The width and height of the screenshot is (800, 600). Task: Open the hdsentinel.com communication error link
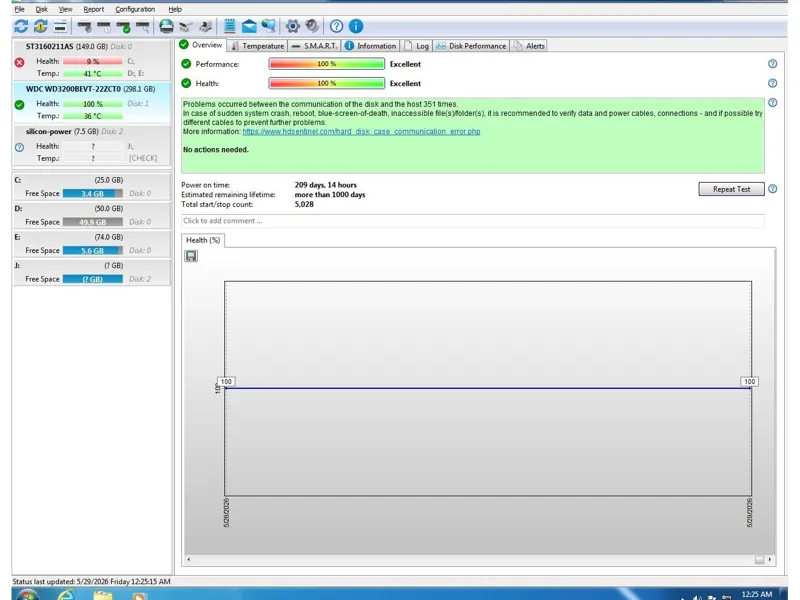(x=361, y=132)
